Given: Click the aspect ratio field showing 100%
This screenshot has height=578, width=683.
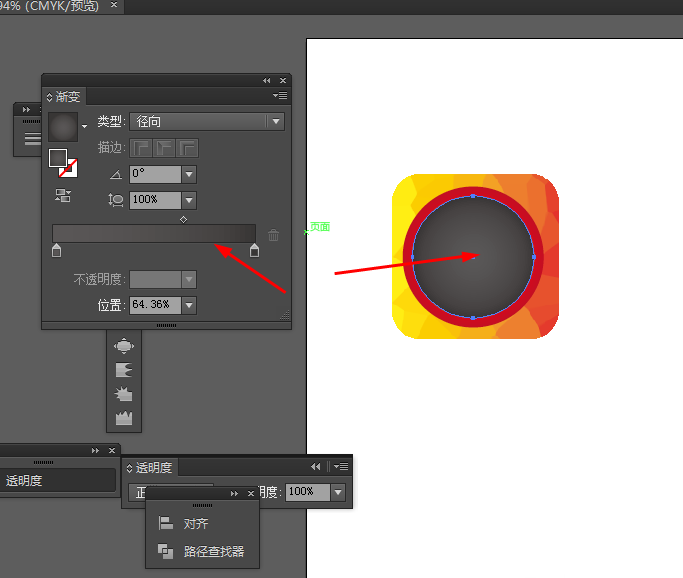Looking at the screenshot, I should tap(155, 200).
